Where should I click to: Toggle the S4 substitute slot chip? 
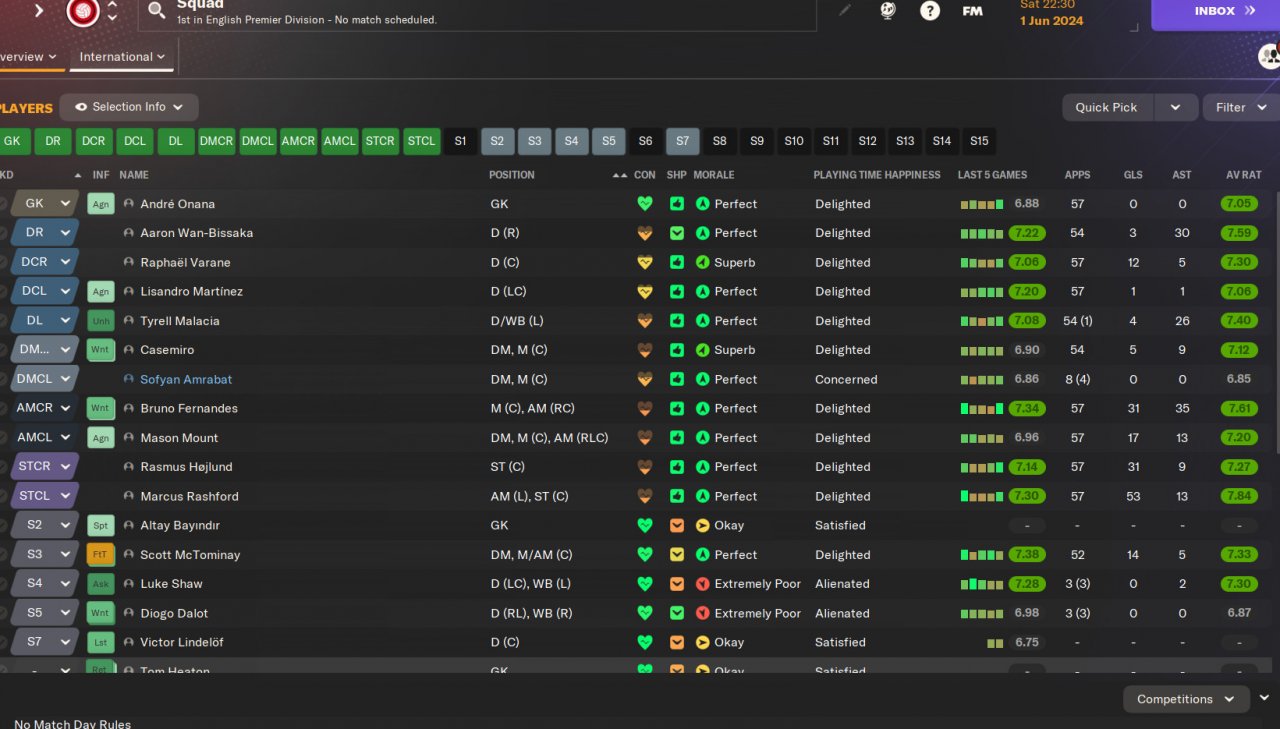click(x=571, y=141)
